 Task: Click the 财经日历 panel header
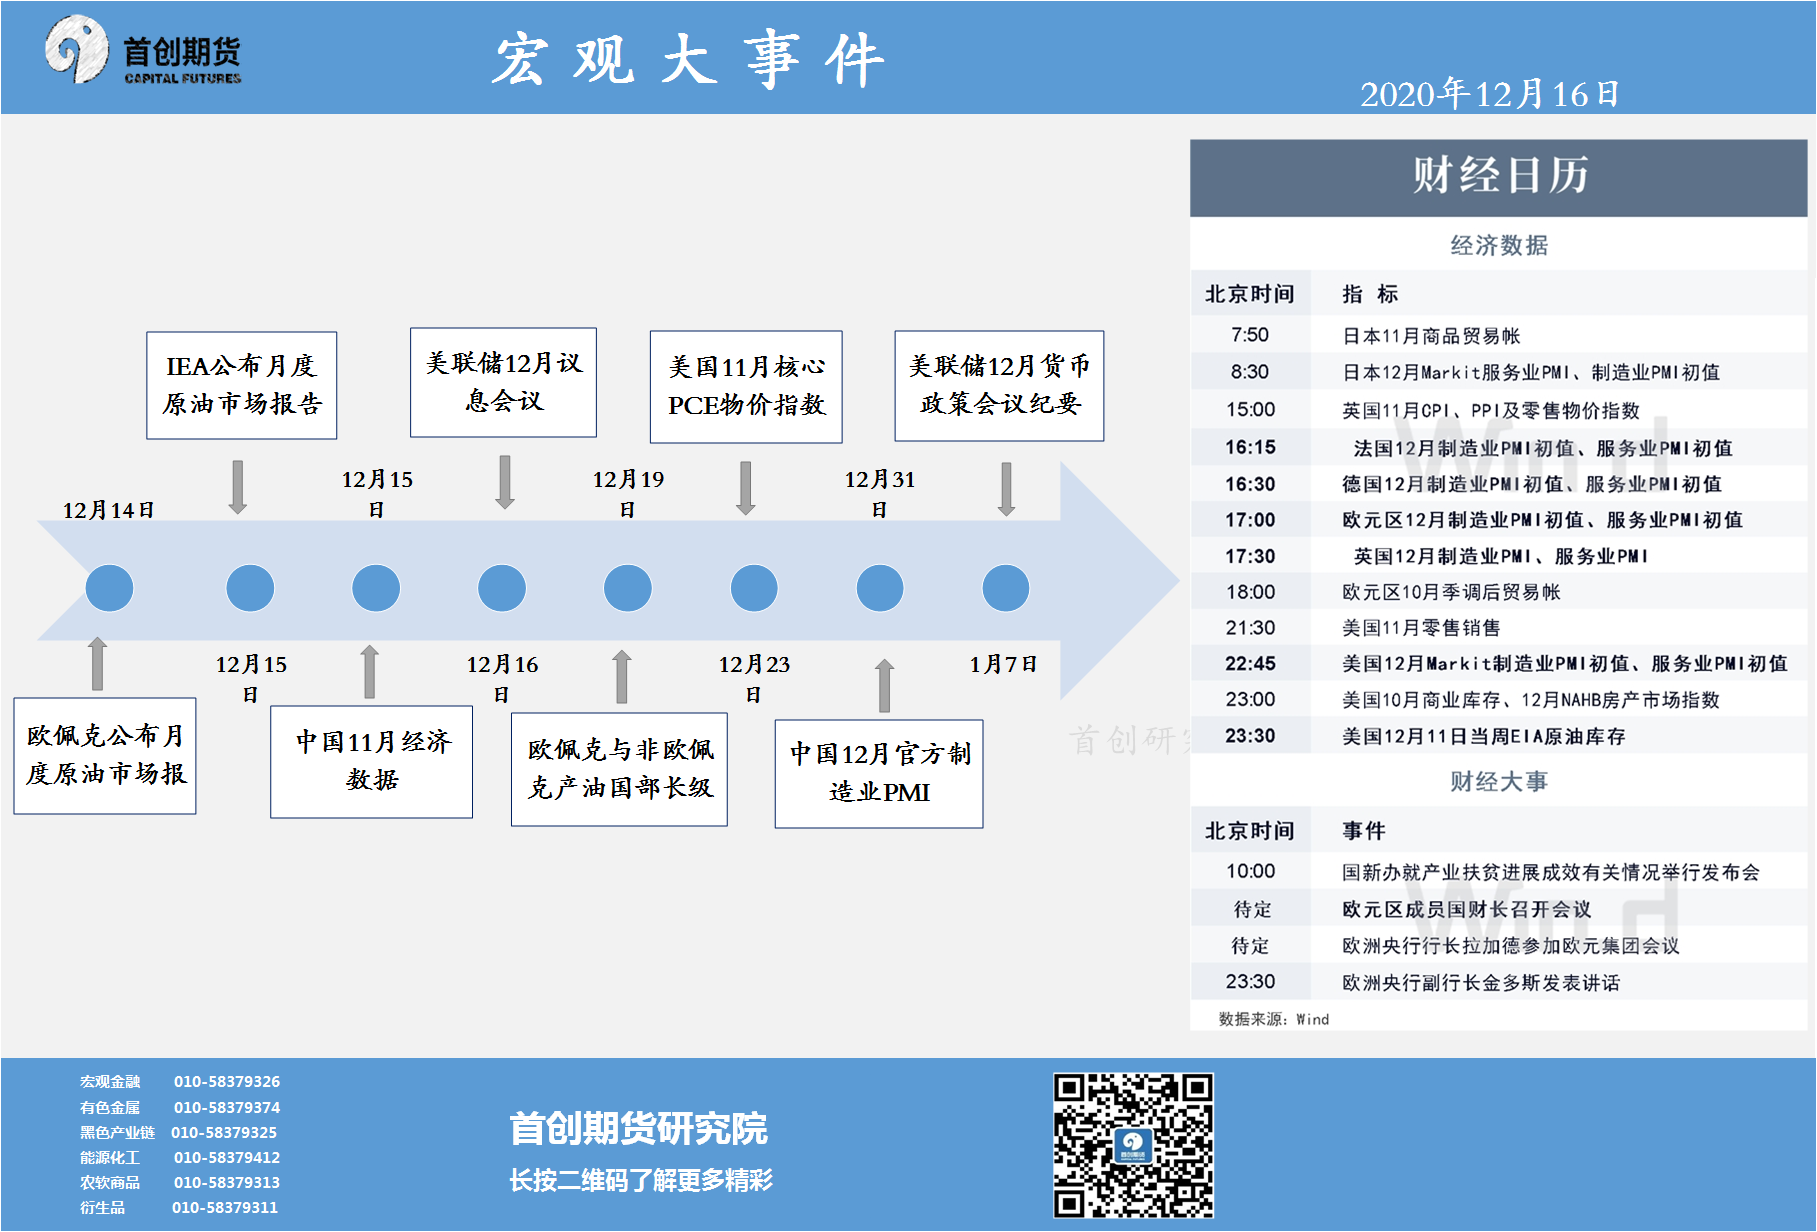click(x=1498, y=177)
